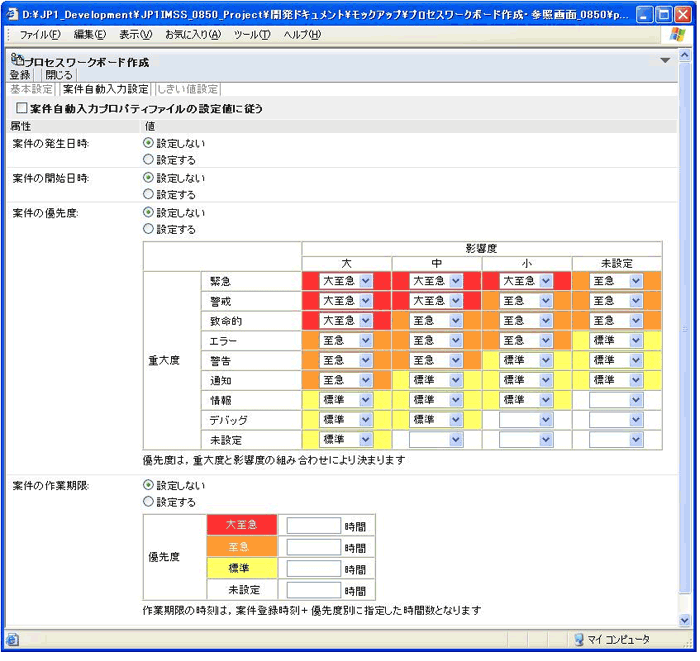Open 緊急 row 未設定 column priority dropdown
Viewport: 700px width, 661px height.
point(617,282)
